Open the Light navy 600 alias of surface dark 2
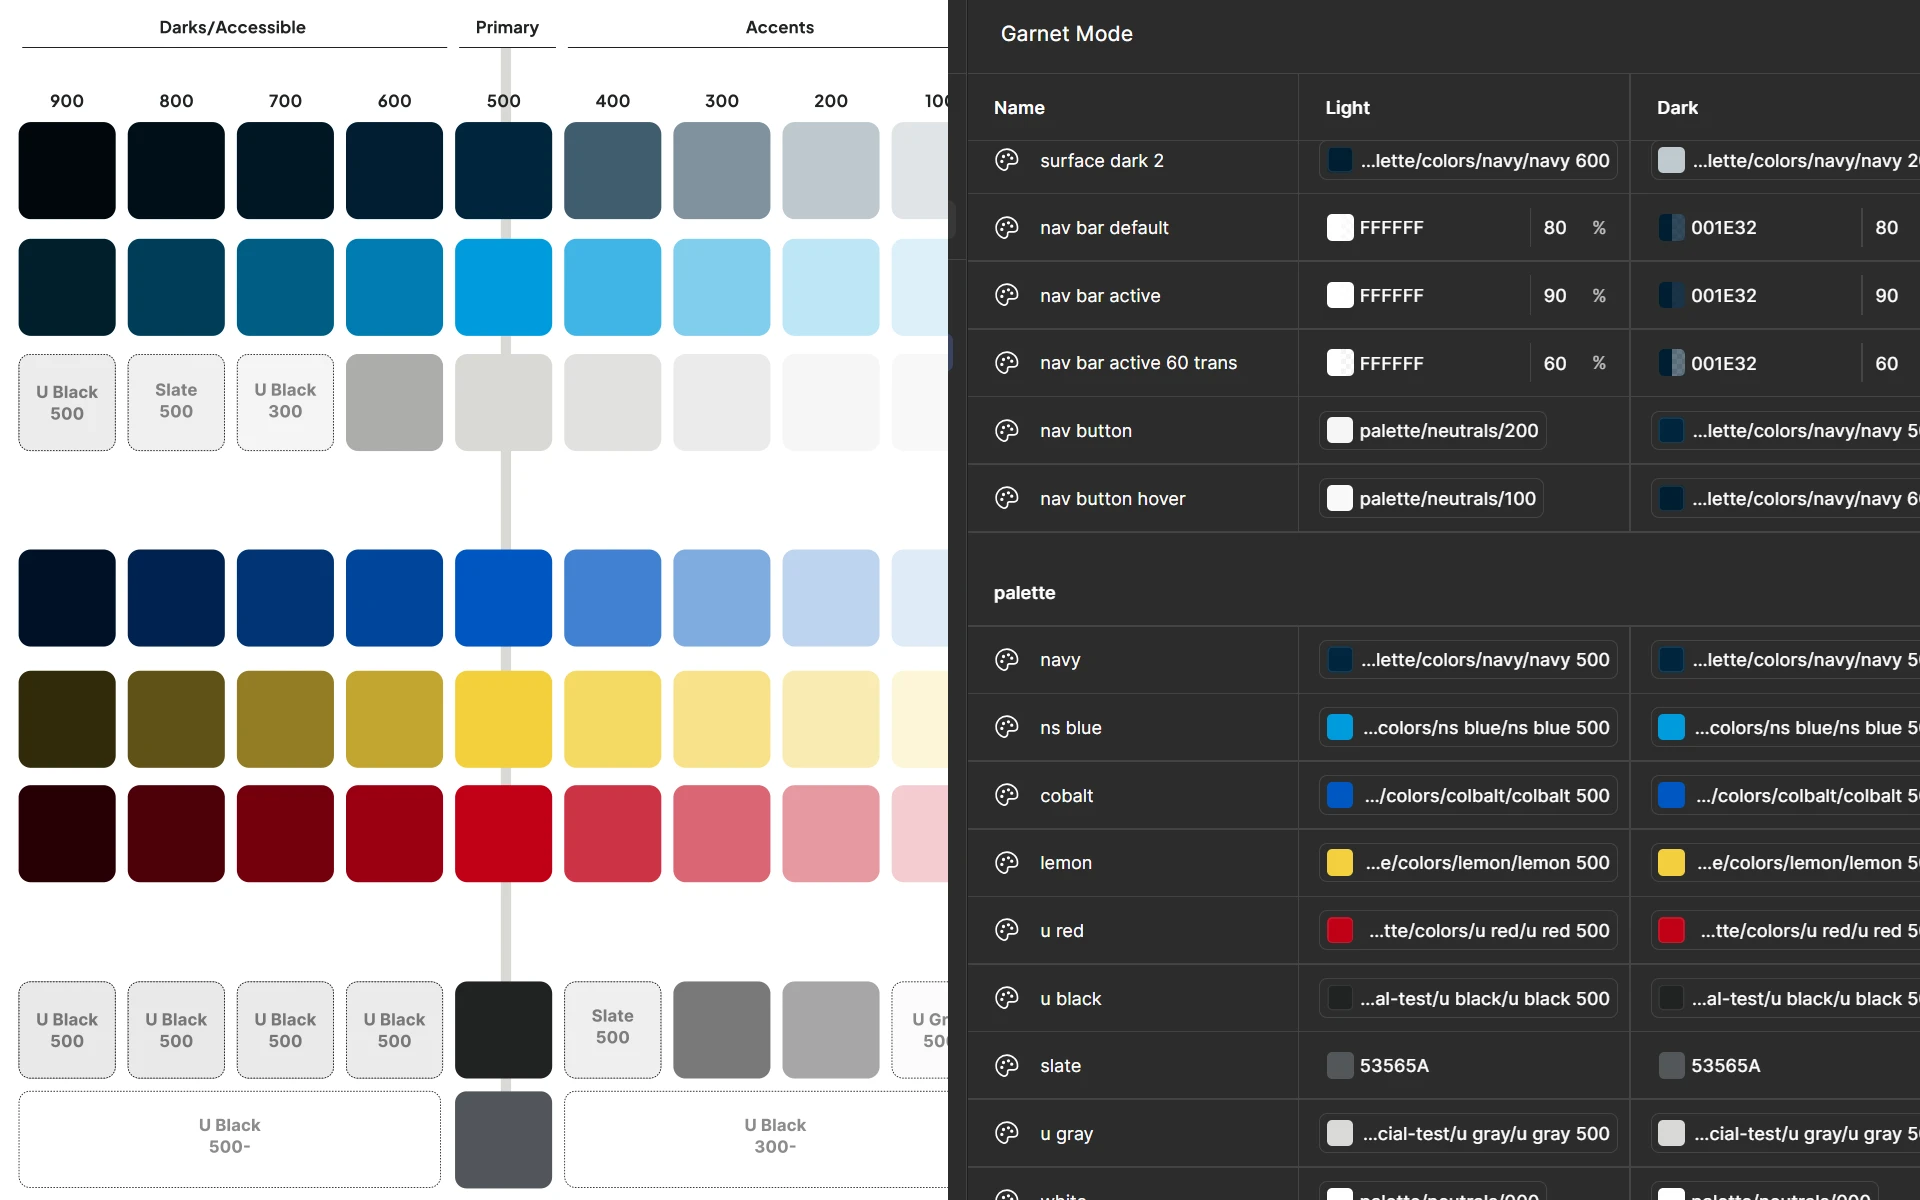 [1468, 160]
